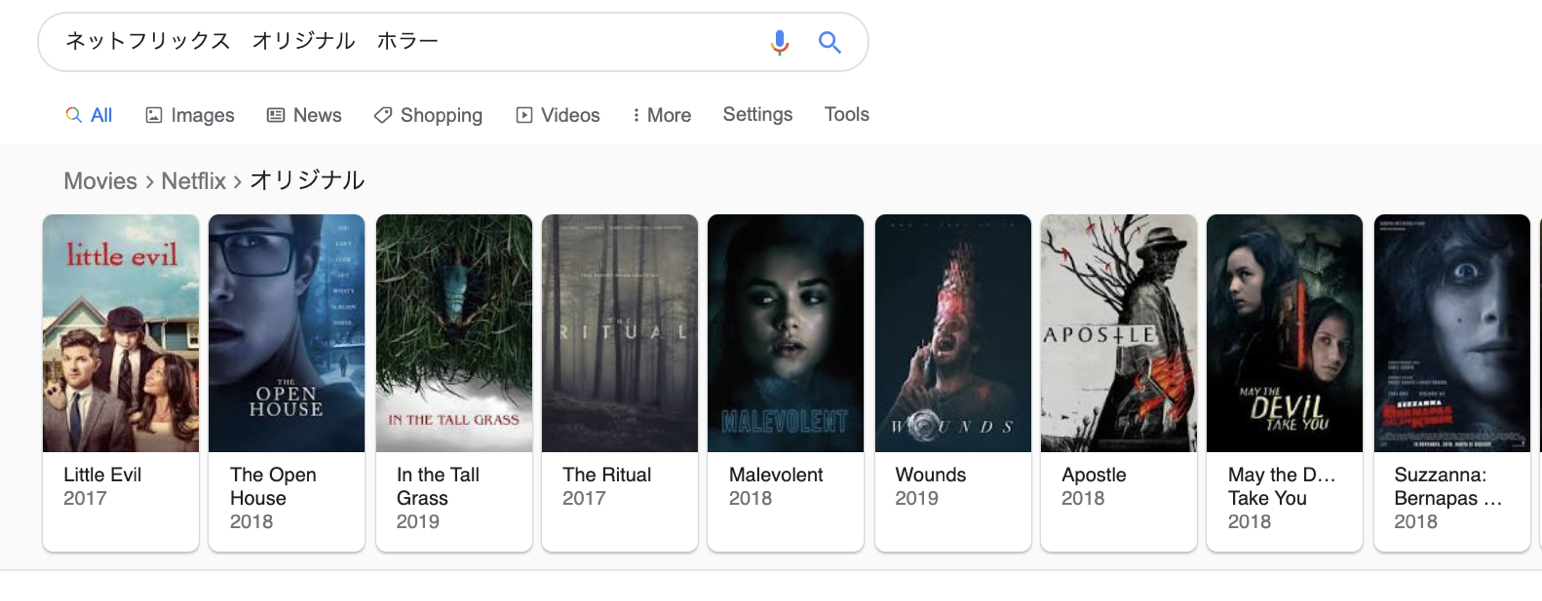Open The Ritual movie poster
1542x601 pixels.
pyautogui.click(x=620, y=333)
